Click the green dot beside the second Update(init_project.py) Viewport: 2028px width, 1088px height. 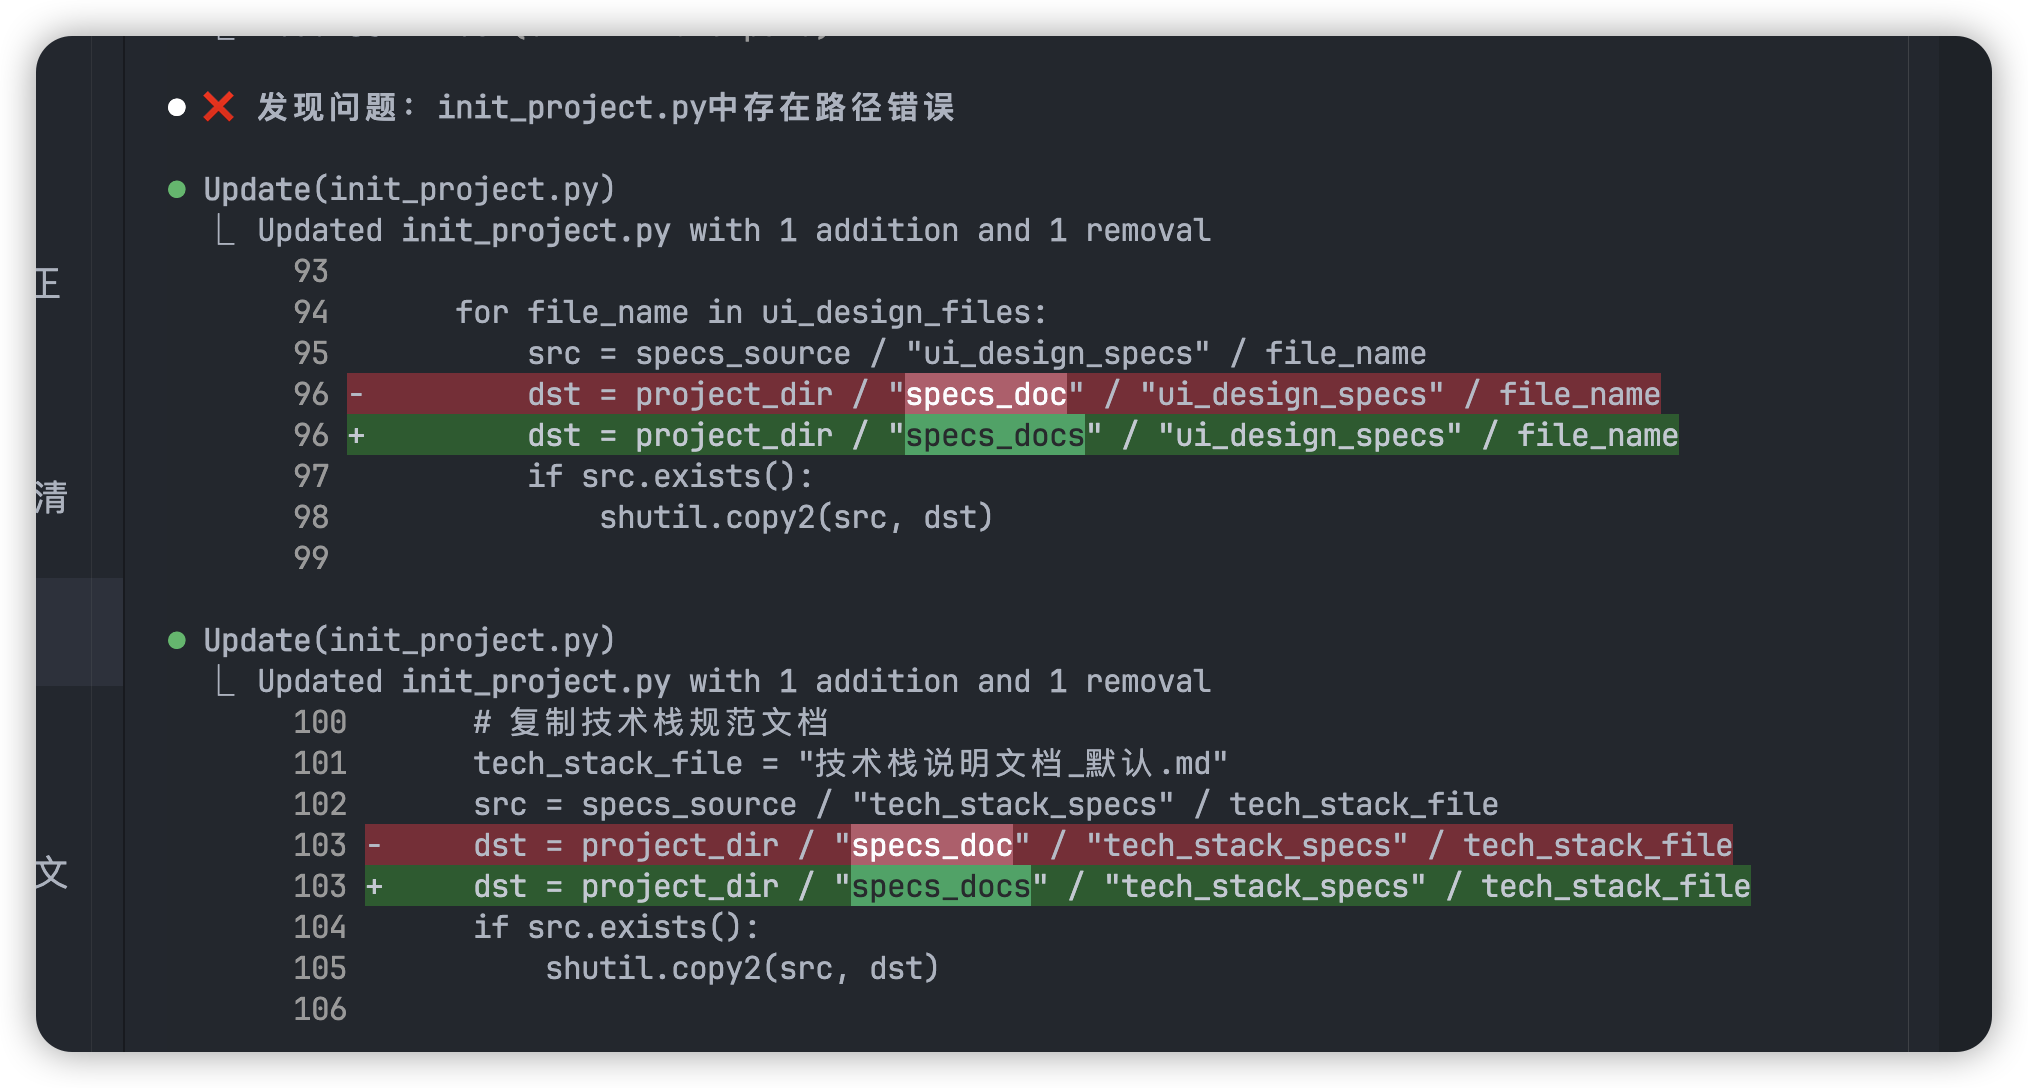tap(177, 640)
